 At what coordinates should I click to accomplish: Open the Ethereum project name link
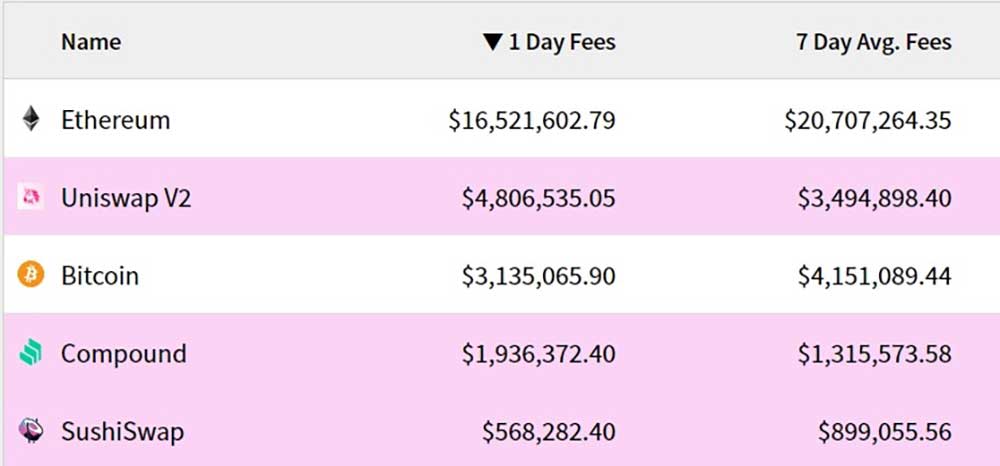[115, 120]
